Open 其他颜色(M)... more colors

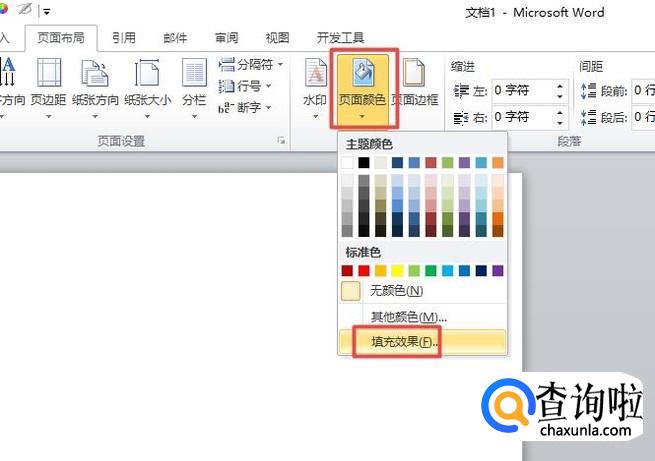423,317
